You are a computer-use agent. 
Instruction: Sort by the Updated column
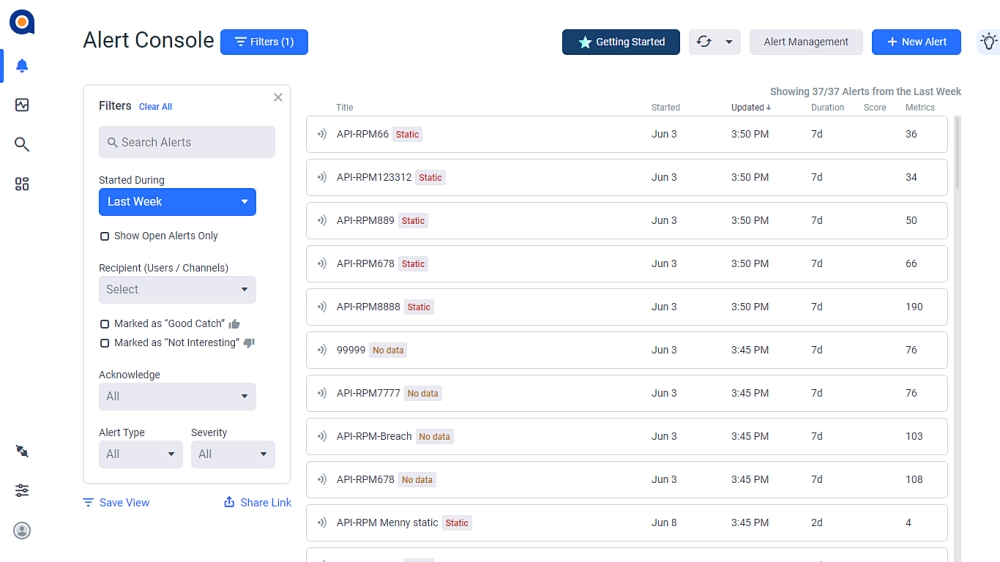click(x=751, y=107)
